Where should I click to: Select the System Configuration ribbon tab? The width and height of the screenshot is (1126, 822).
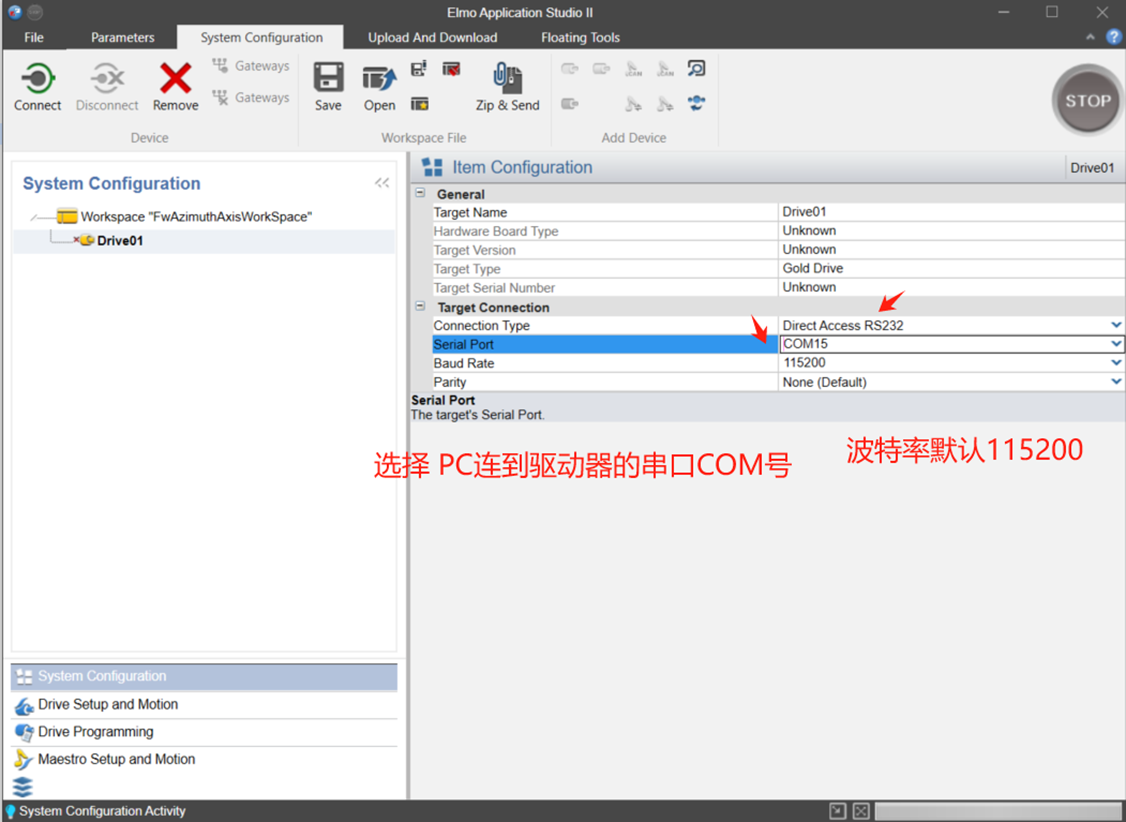point(261,37)
